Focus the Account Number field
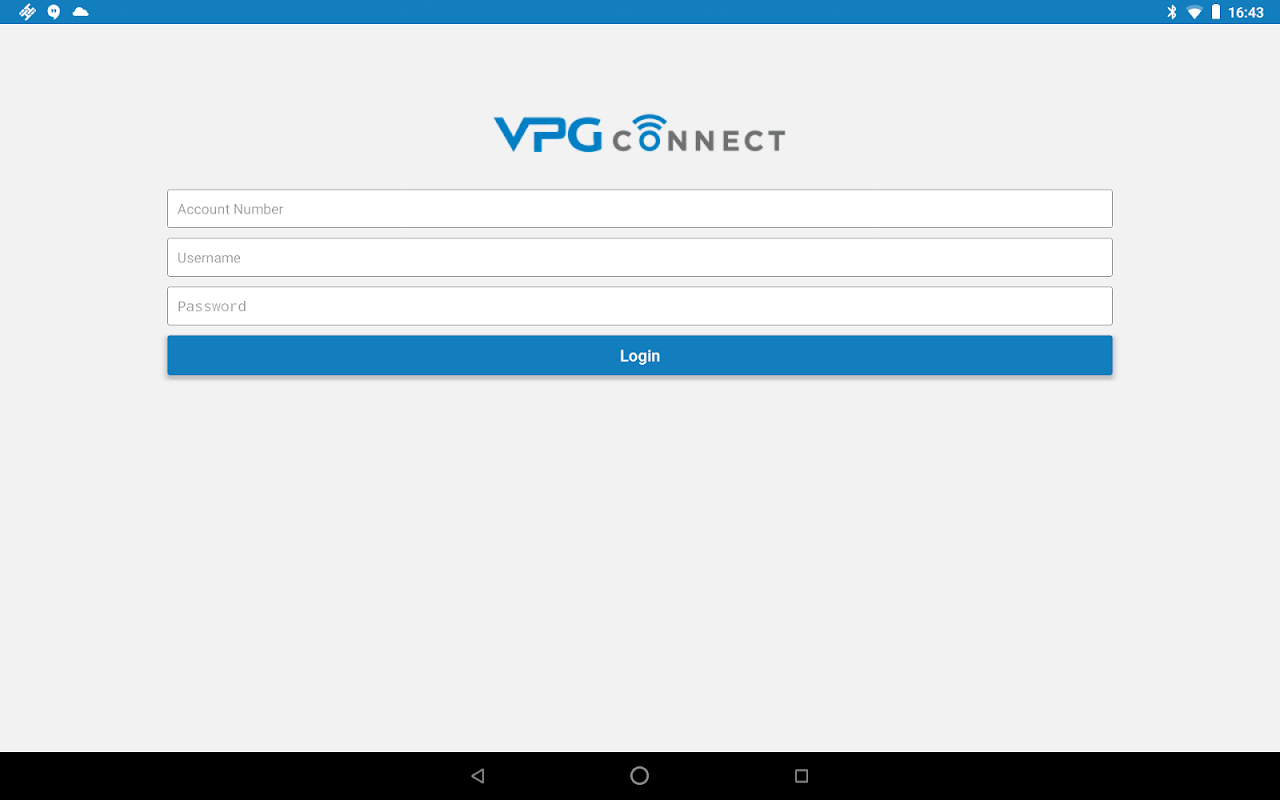Screen dimensions: 1280x800 click(640, 209)
